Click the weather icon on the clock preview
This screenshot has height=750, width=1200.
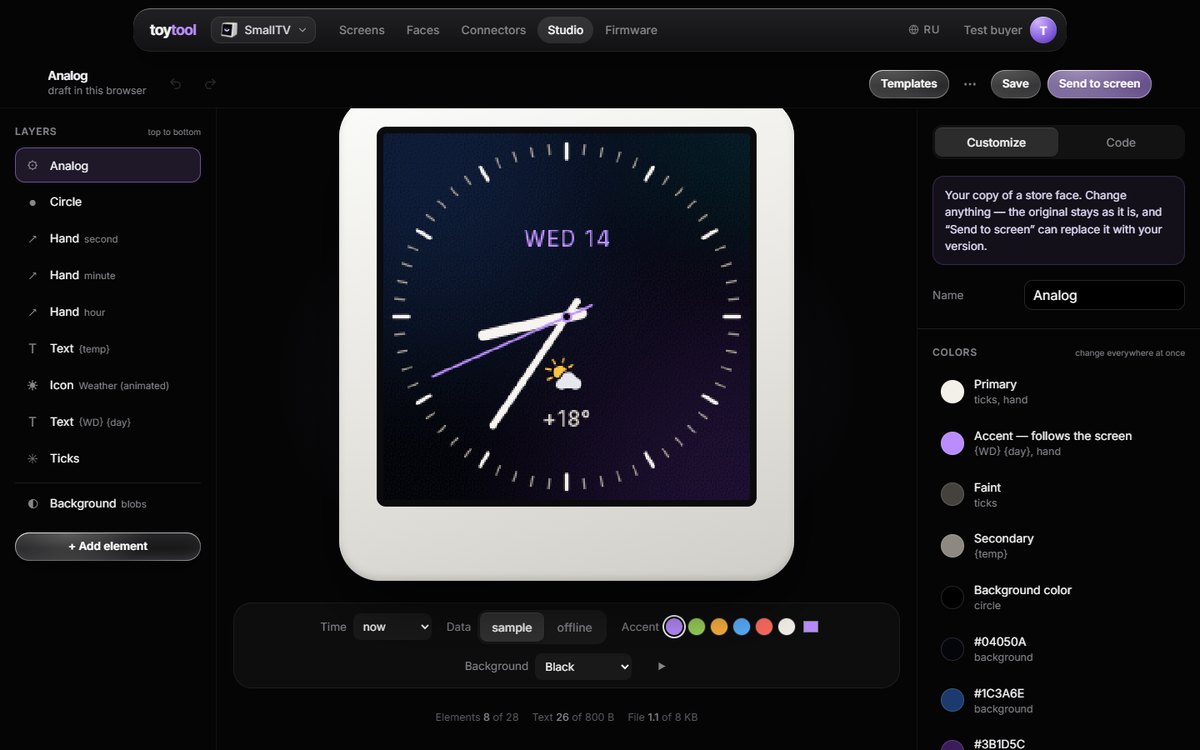[563, 374]
